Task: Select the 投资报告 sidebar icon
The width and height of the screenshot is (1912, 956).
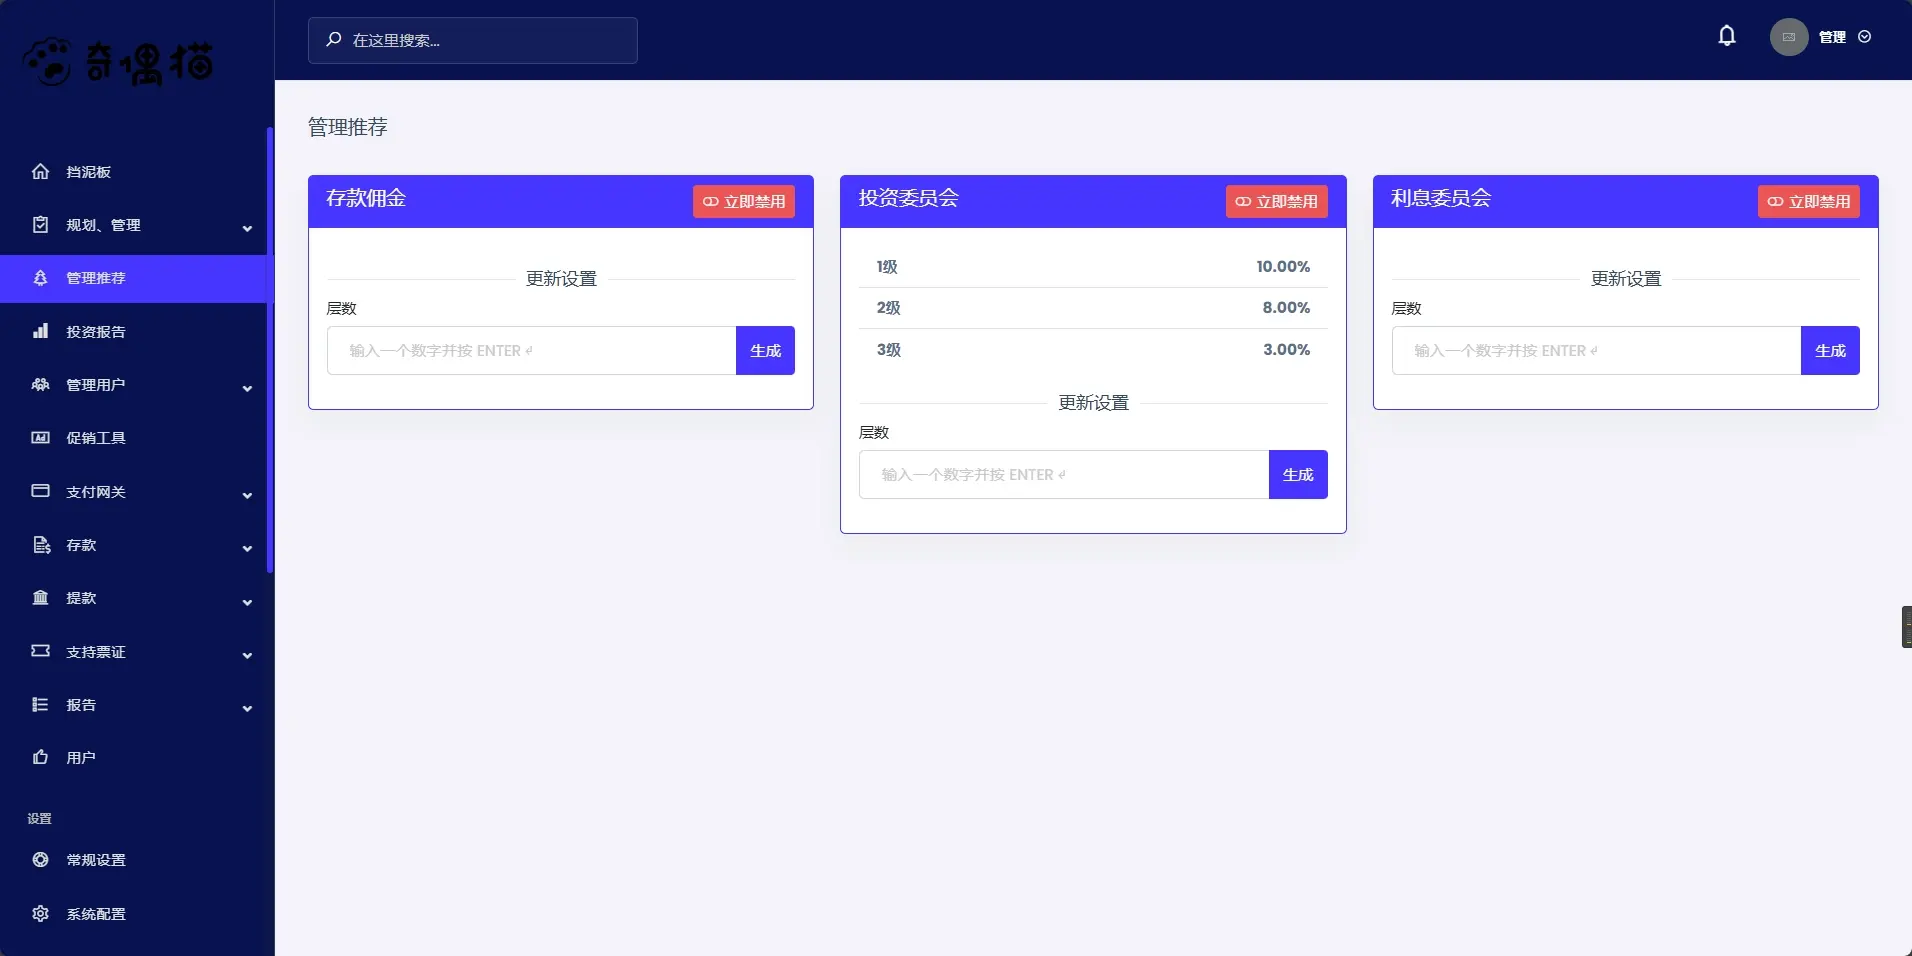Action: coord(40,331)
